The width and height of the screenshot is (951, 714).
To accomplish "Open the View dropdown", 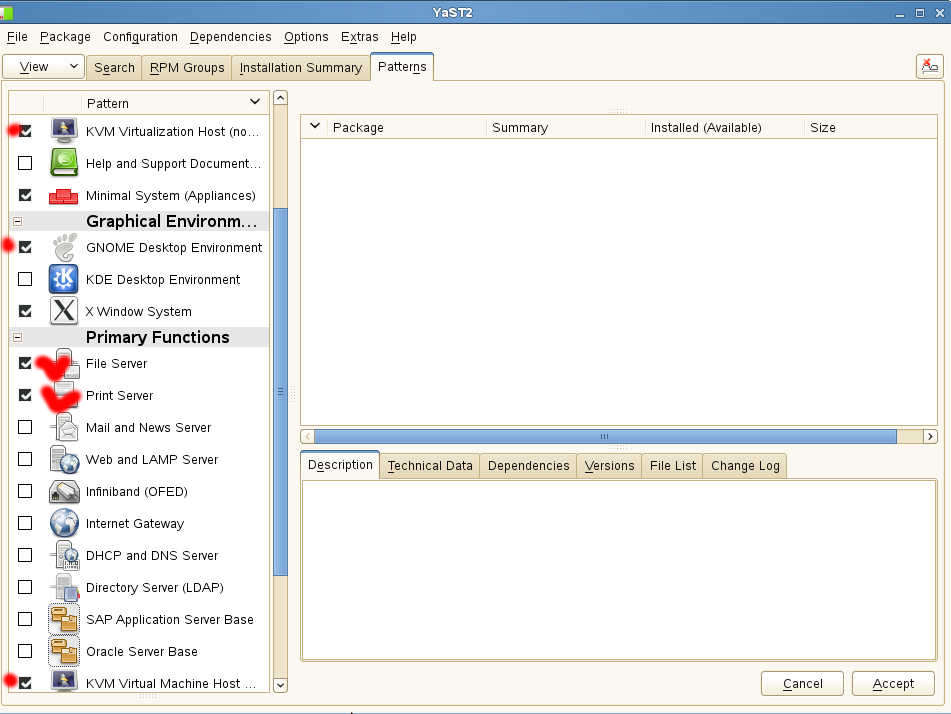I will [x=44, y=66].
